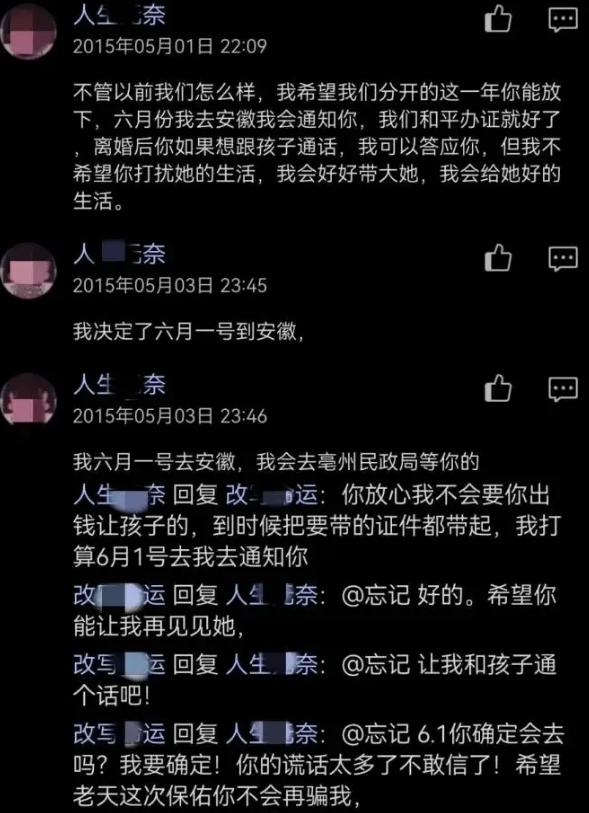
Task: Reply to the 23:45 May 3 comment
Action: point(563,258)
